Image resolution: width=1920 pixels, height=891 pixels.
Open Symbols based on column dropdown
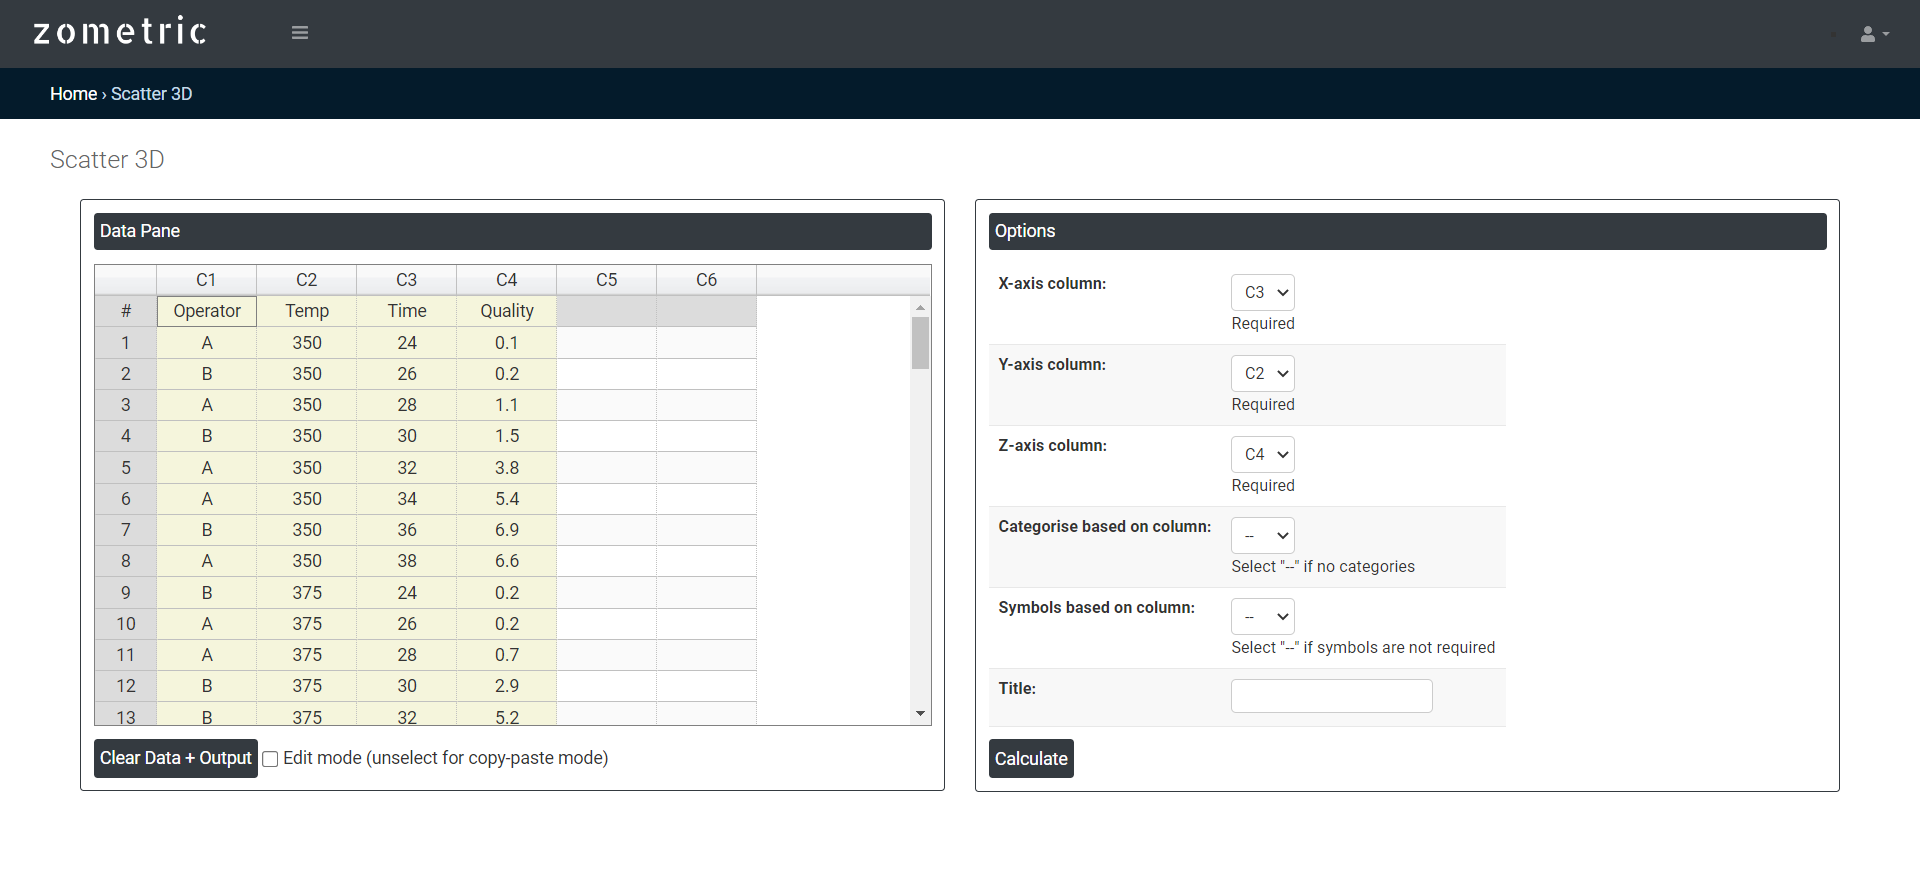(x=1262, y=616)
